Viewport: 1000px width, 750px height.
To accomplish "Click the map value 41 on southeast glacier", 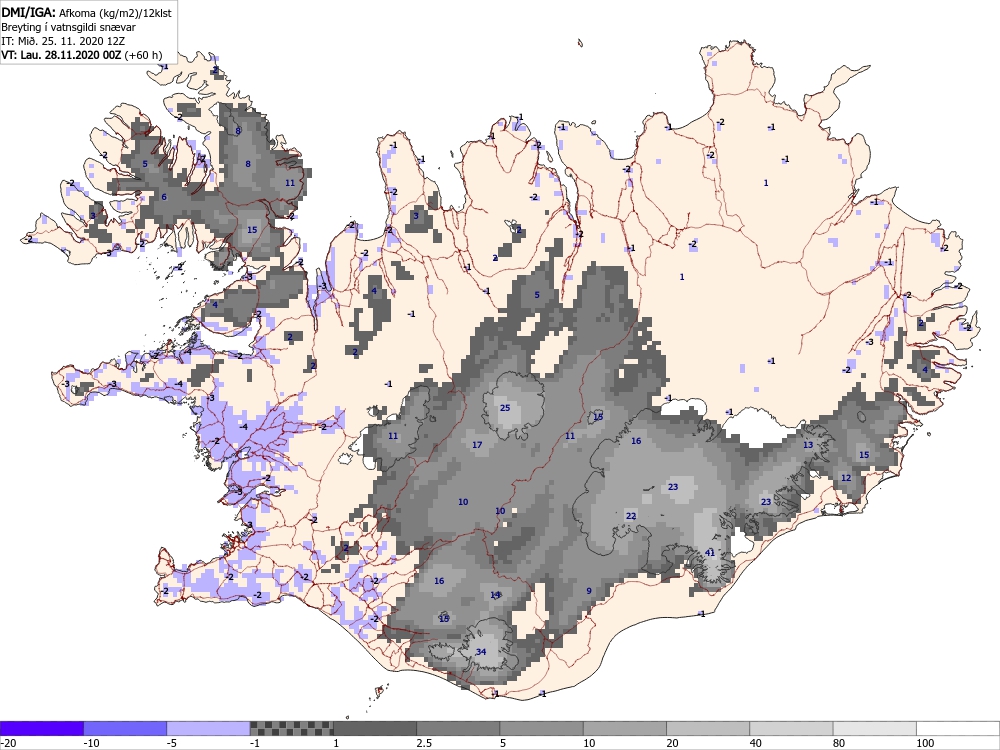I will tap(710, 552).
